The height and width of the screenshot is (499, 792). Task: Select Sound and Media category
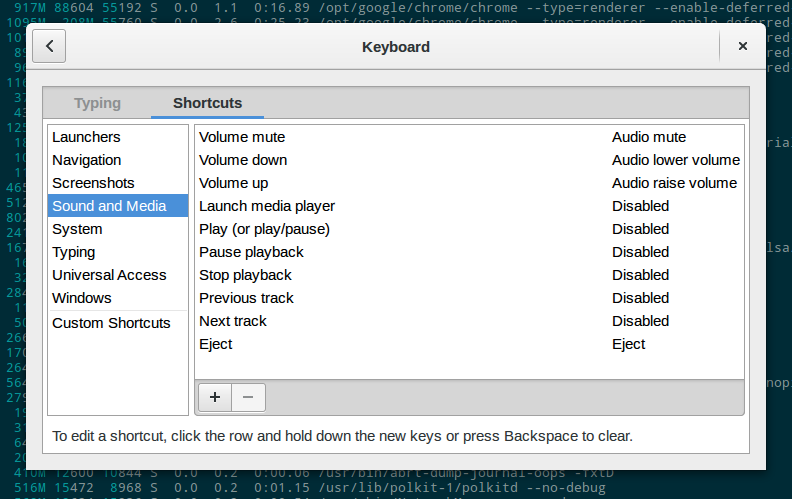pyautogui.click(x=109, y=206)
